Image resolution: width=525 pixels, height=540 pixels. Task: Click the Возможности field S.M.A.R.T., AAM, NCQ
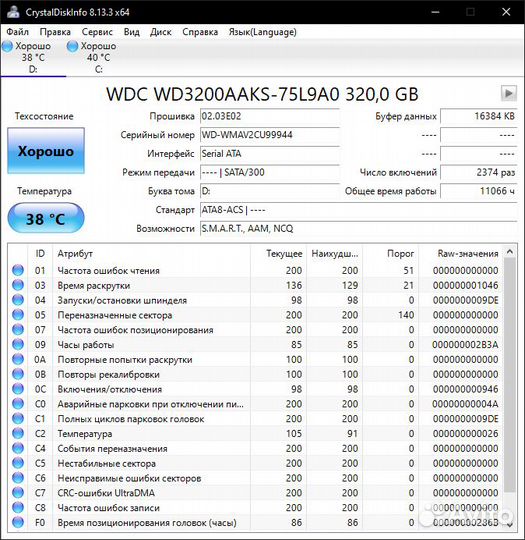pos(359,229)
